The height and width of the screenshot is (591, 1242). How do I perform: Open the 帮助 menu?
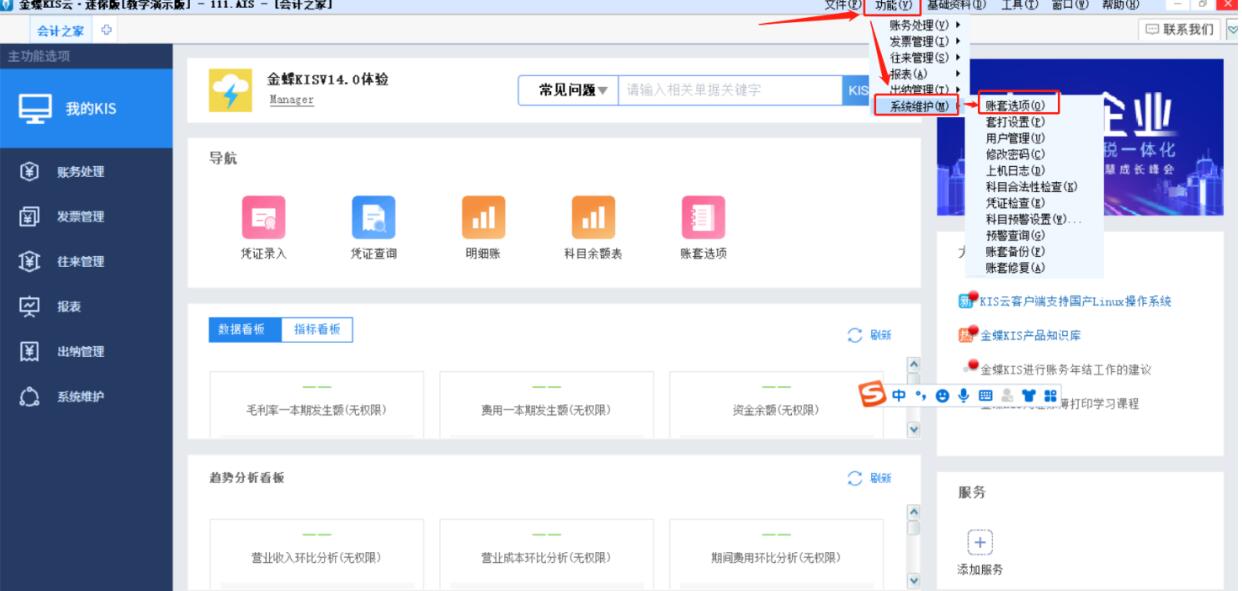1120,6
